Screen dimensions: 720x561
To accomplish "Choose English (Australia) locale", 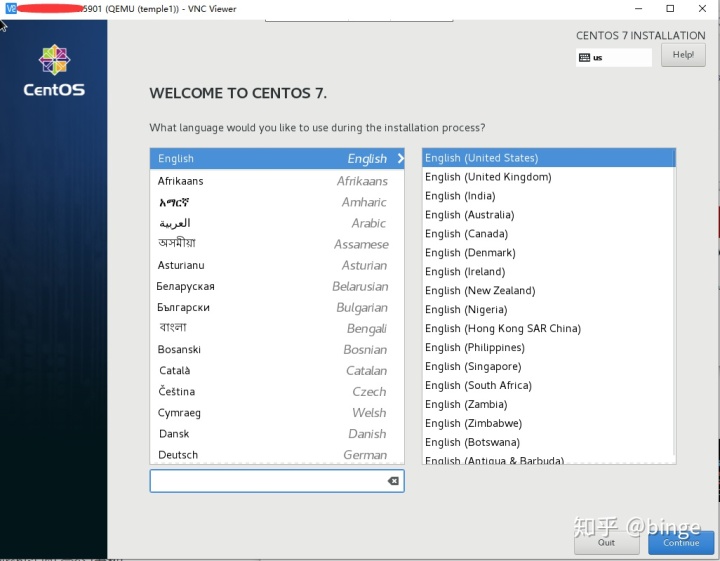I will [548, 215].
